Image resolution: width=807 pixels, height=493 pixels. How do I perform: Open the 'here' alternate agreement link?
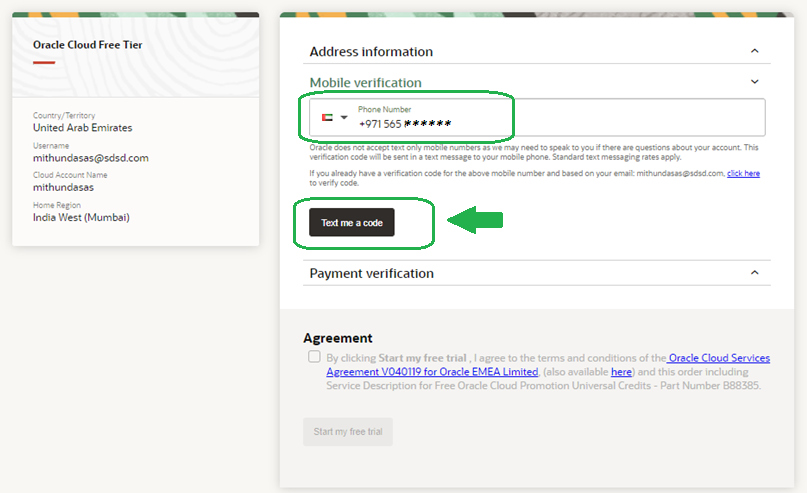click(621, 372)
